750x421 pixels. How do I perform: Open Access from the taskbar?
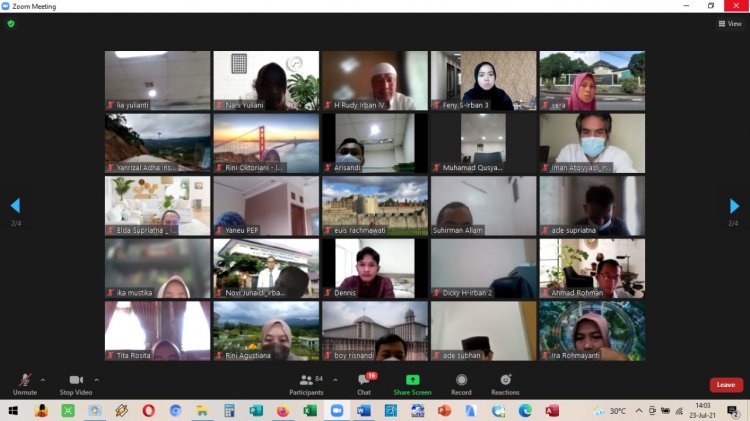552,410
